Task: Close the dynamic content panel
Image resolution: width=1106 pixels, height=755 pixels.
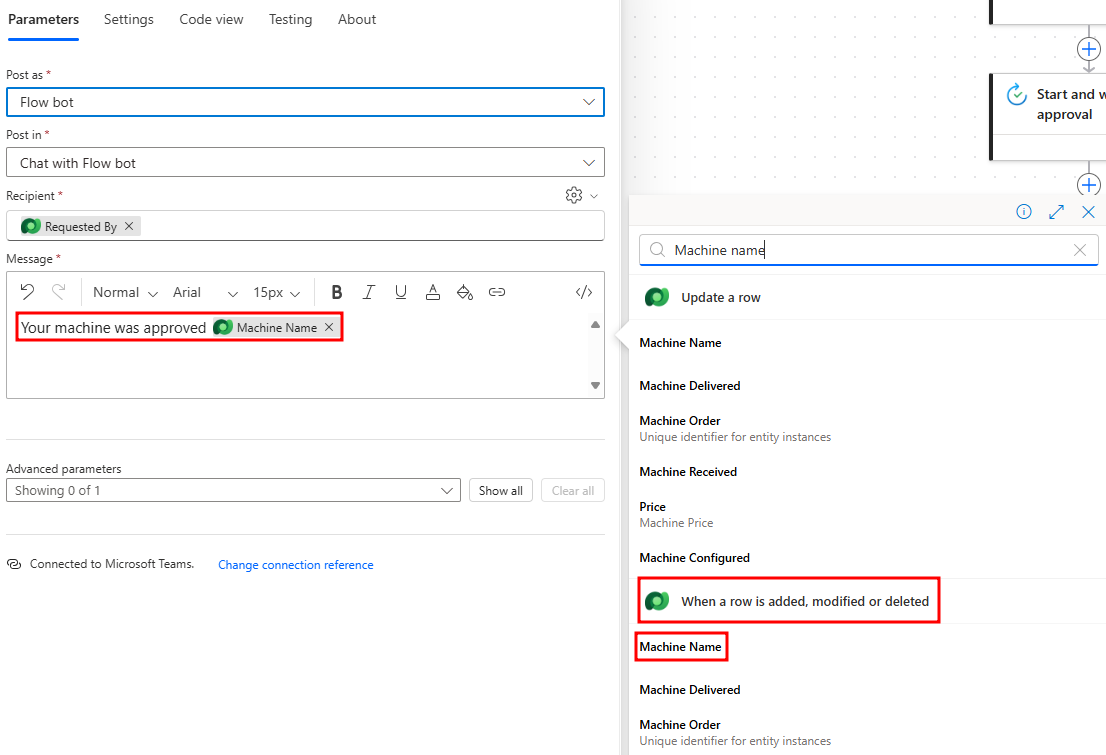Action: (1088, 212)
